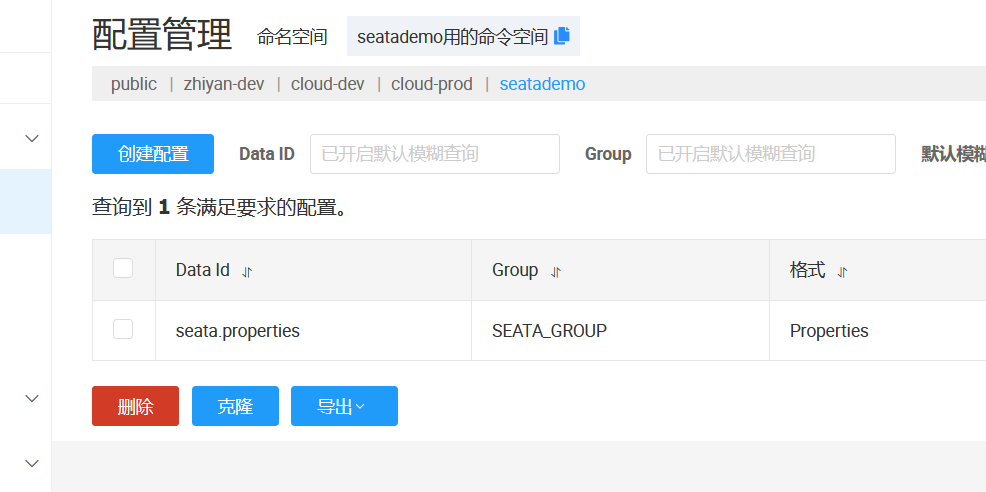Expand the second sidebar chevron

coord(32,398)
